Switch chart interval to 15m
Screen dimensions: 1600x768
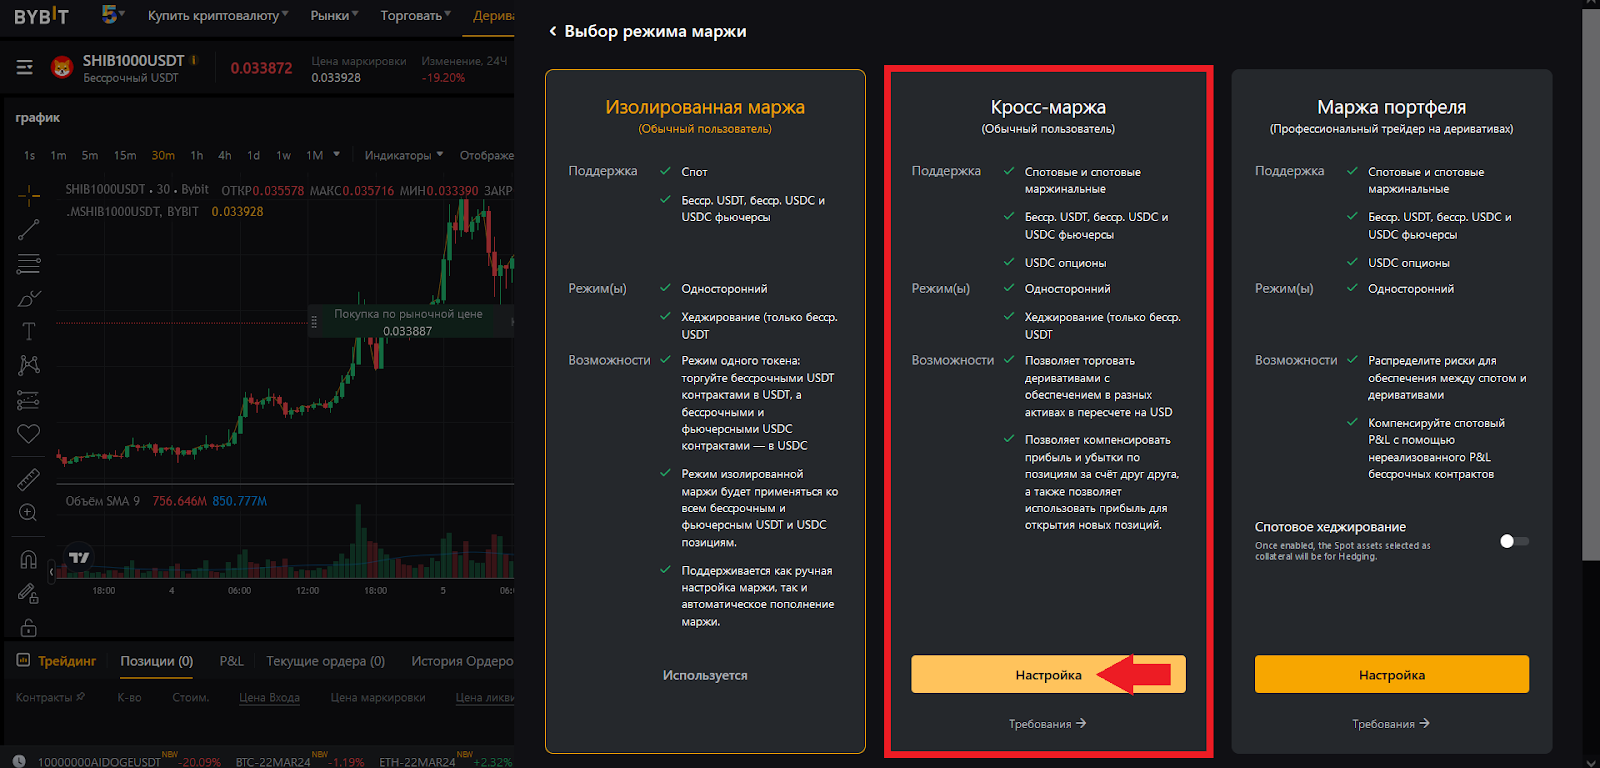(125, 155)
